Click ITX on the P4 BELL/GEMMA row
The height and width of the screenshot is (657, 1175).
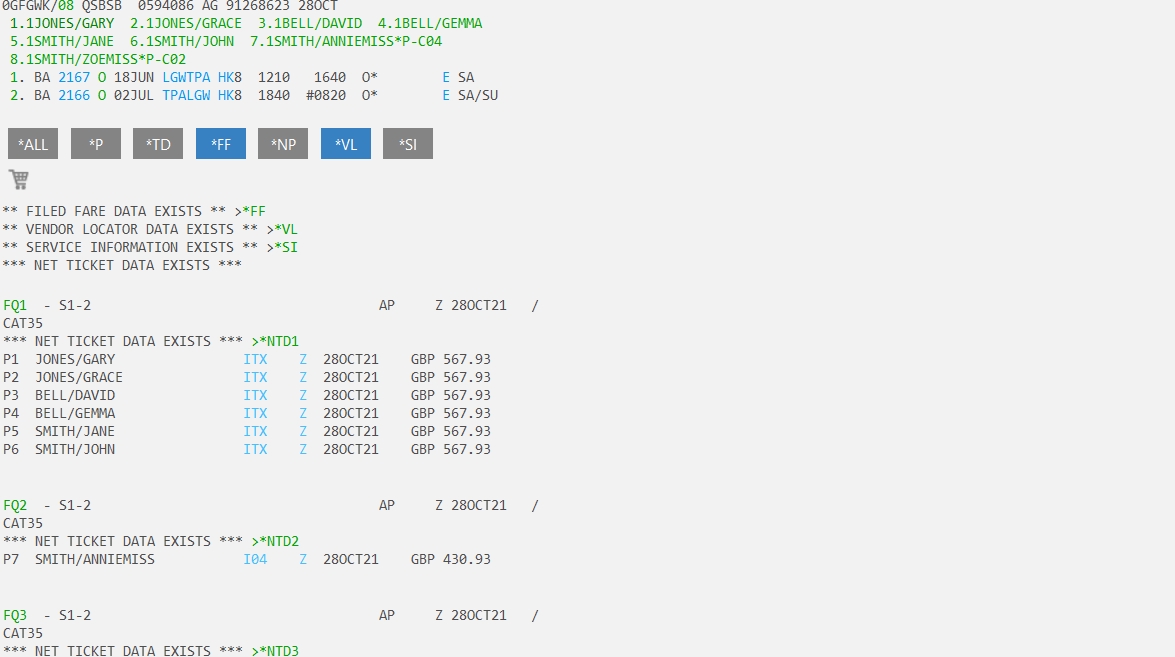255,414
